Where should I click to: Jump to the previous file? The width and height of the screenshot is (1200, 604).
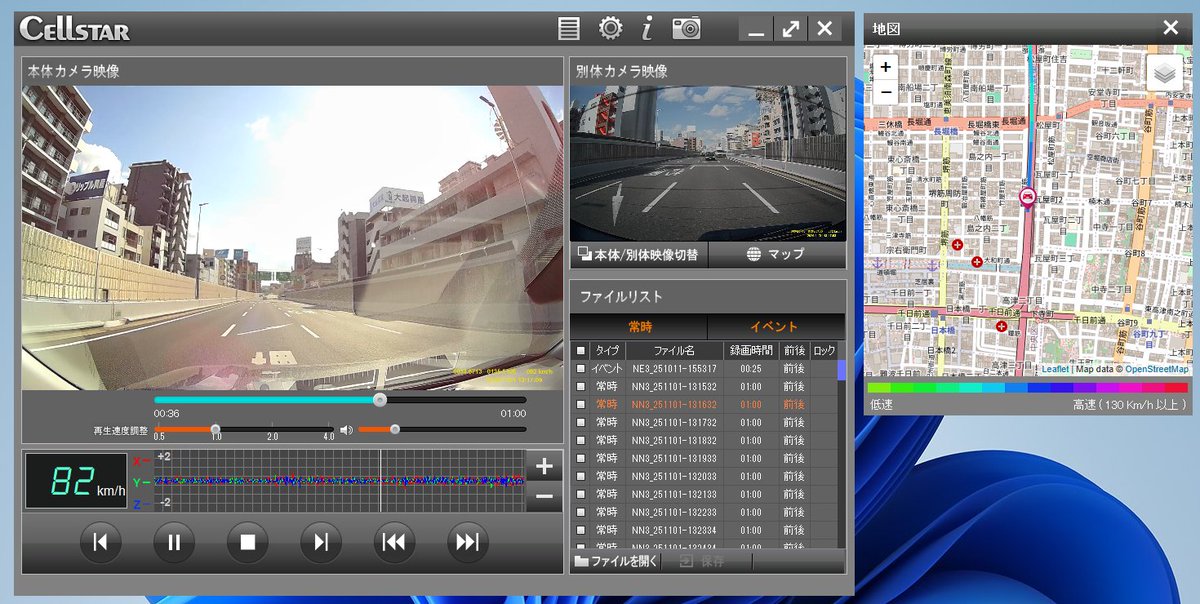pyautogui.click(x=394, y=542)
